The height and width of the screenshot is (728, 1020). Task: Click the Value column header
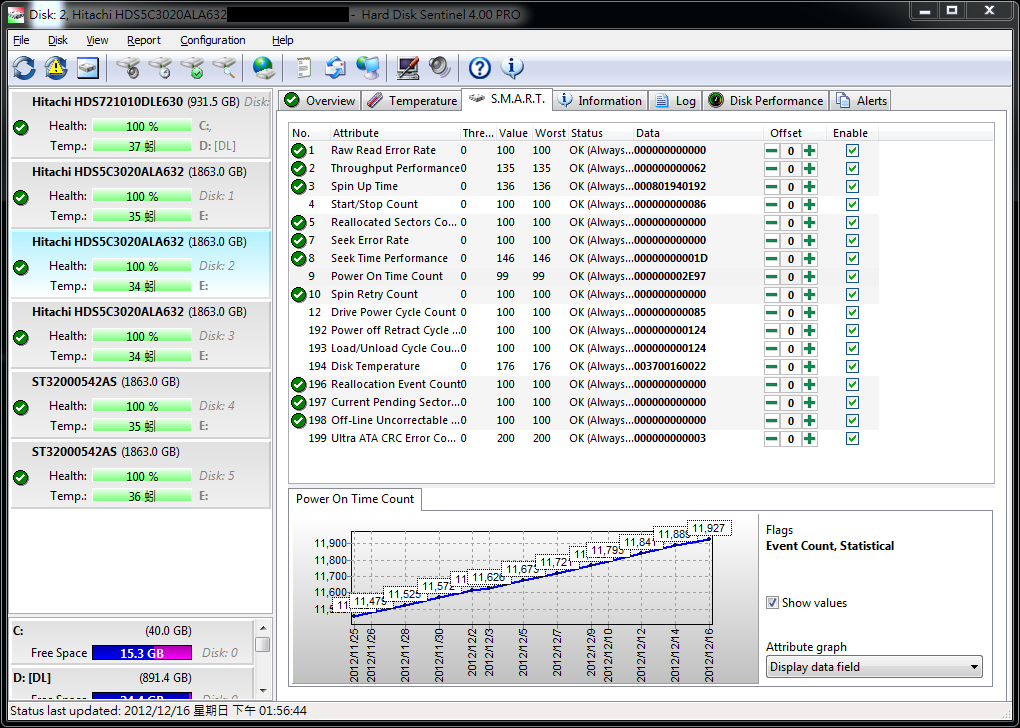[x=514, y=133]
